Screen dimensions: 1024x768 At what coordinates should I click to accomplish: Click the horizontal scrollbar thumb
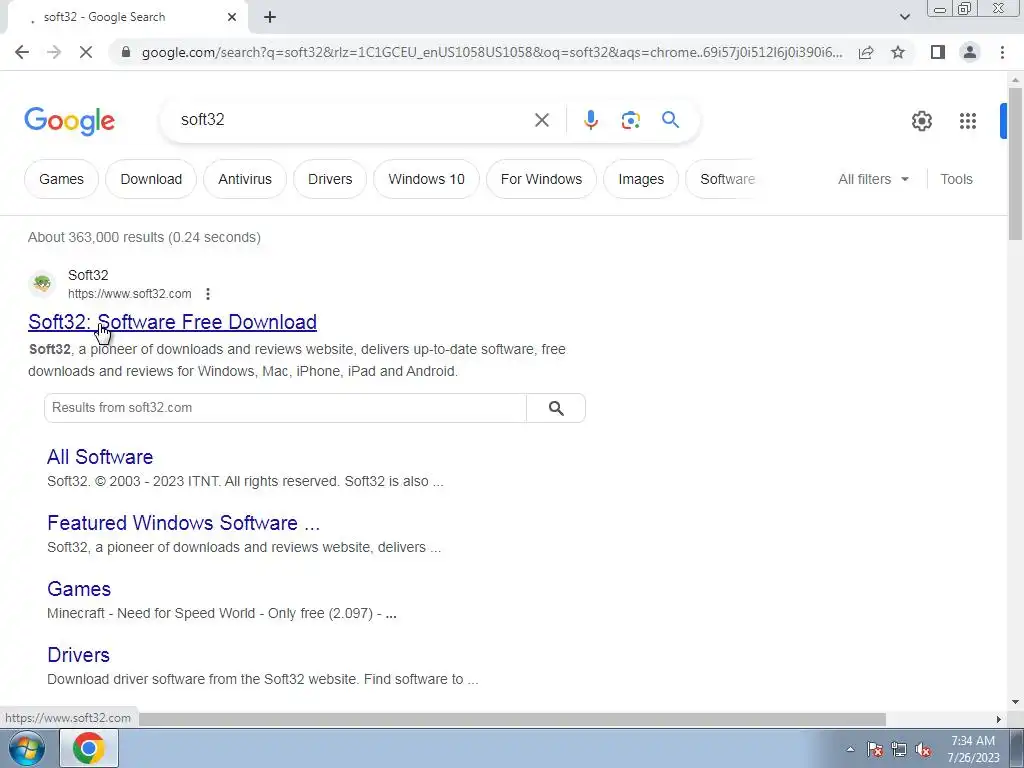pos(512,719)
